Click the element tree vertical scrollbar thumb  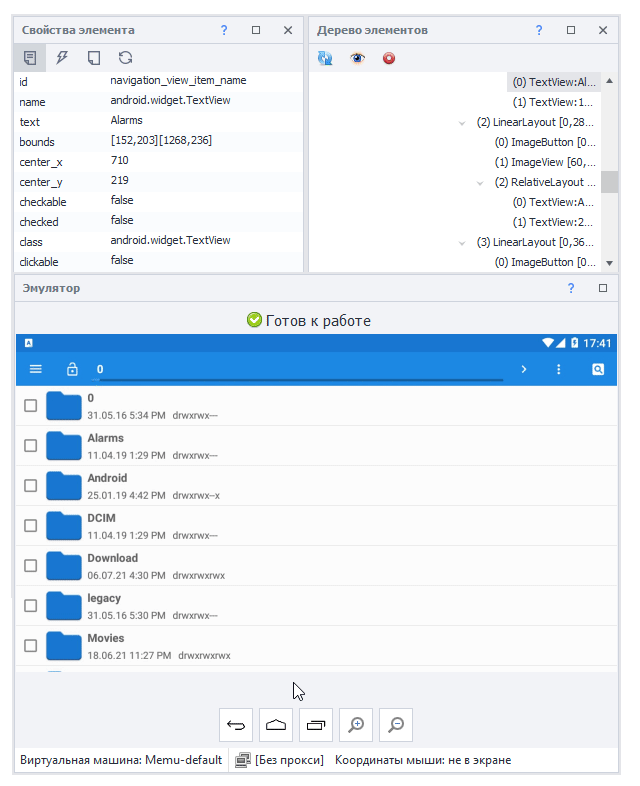coord(609,181)
